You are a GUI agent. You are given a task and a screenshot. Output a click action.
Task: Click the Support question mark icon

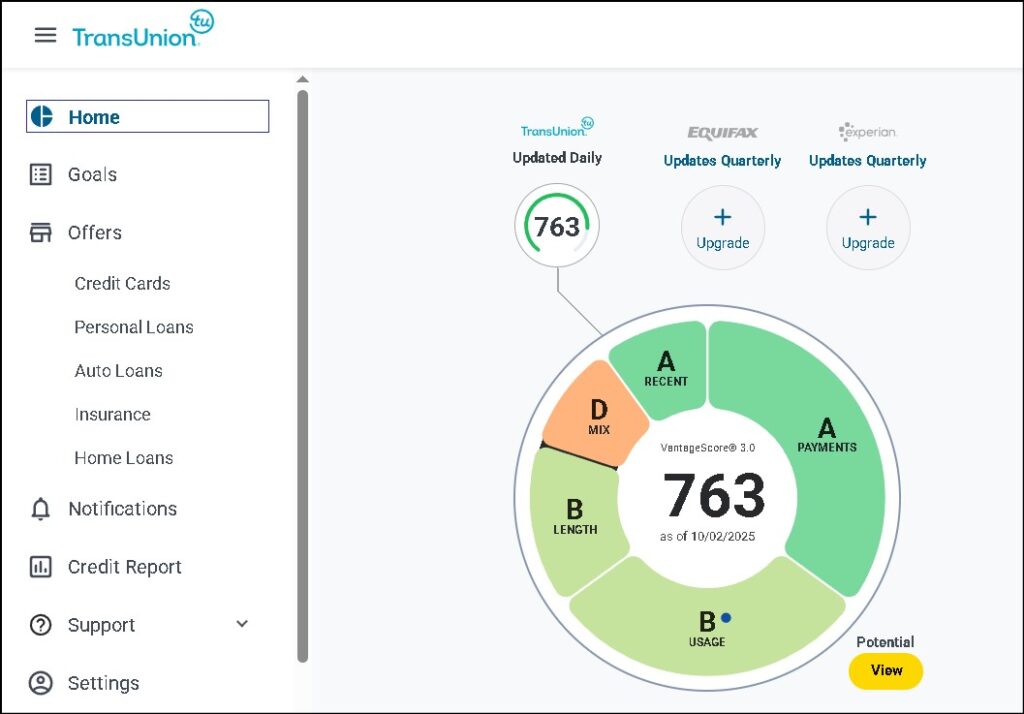[41, 625]
